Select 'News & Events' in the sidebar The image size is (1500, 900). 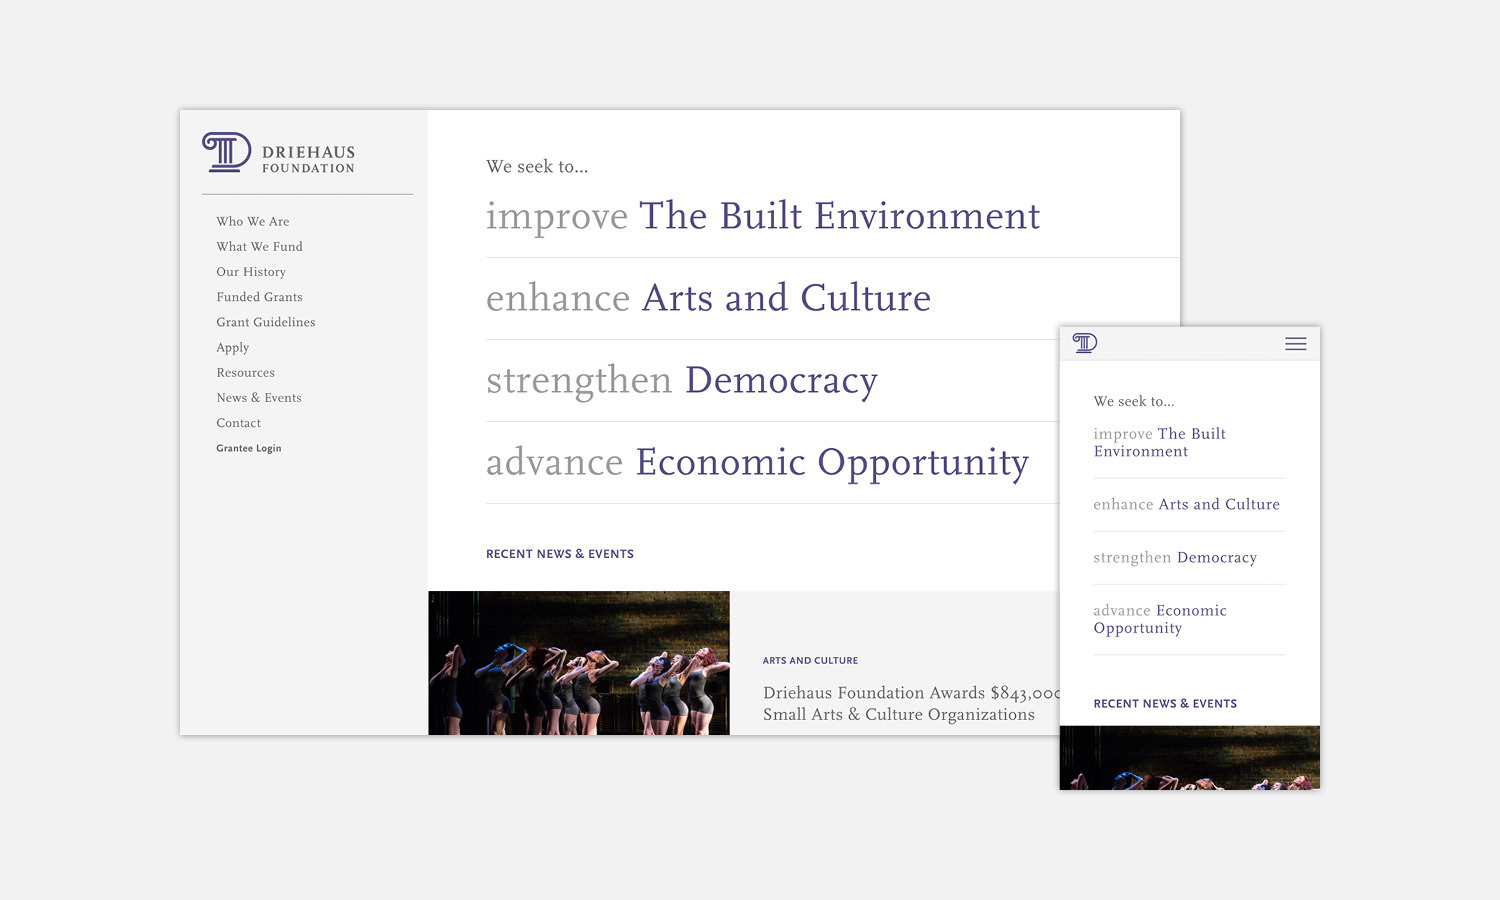coord(259,397)
